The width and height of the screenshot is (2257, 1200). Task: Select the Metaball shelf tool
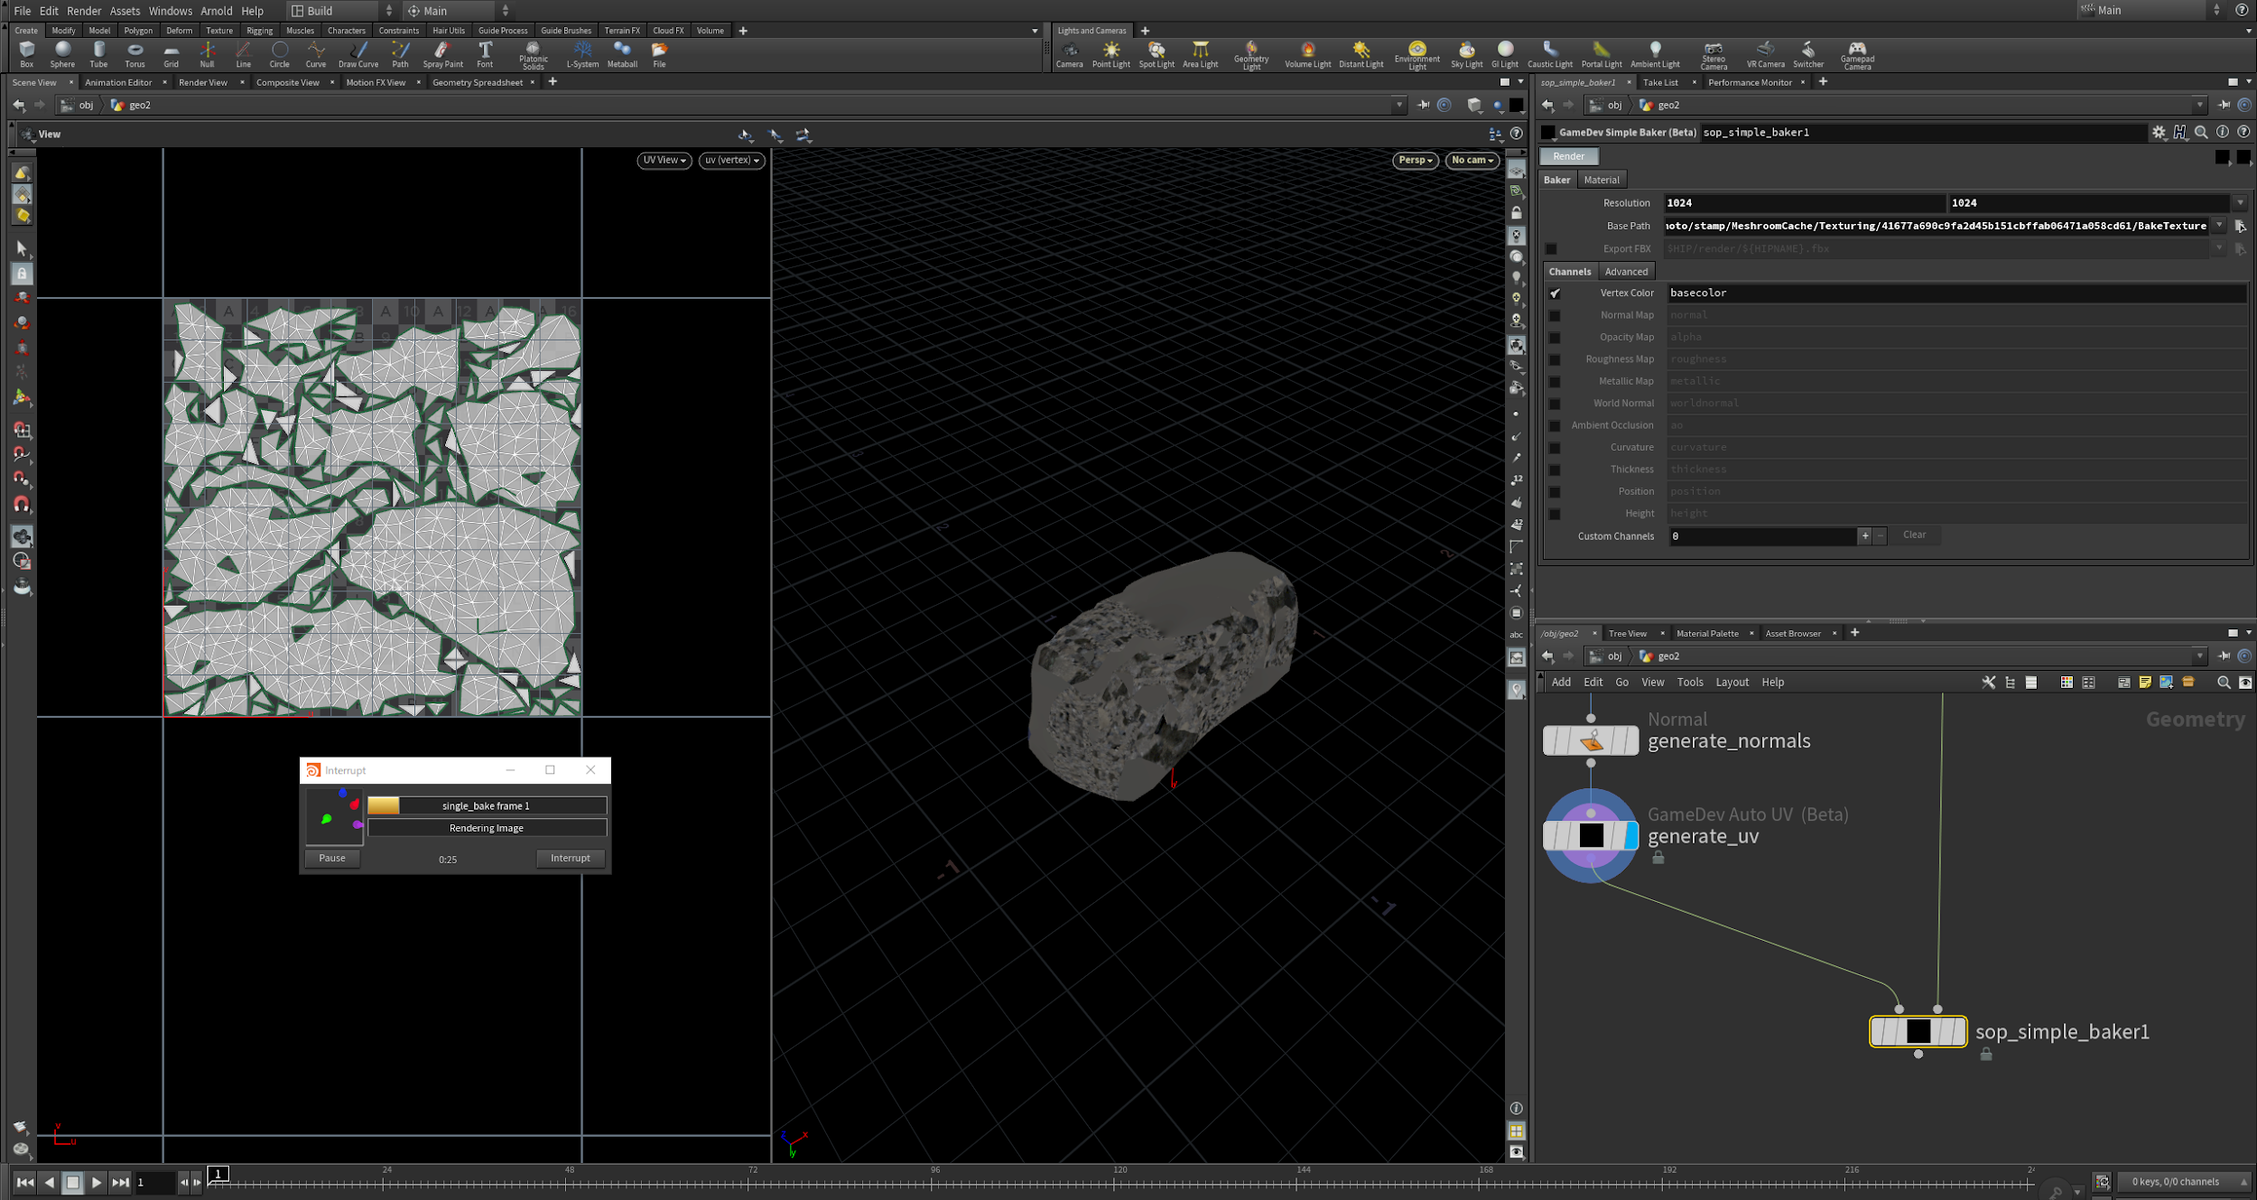[622, 54]
